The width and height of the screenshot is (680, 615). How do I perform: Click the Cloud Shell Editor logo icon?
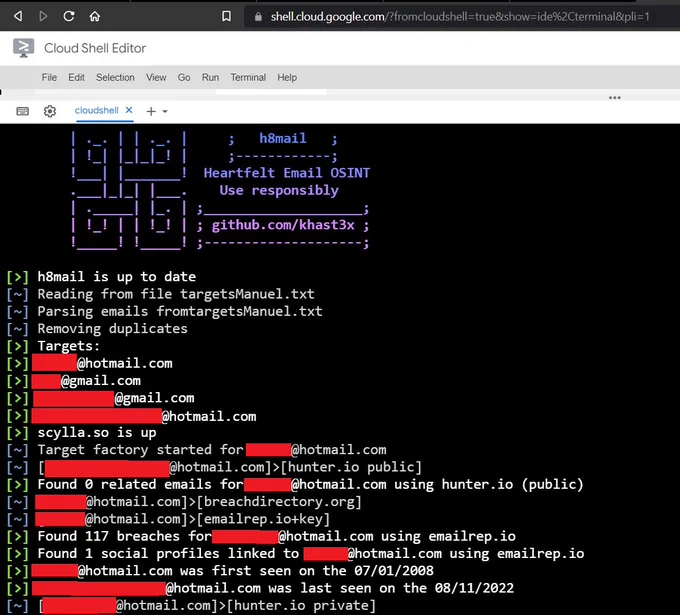[23, 48]
